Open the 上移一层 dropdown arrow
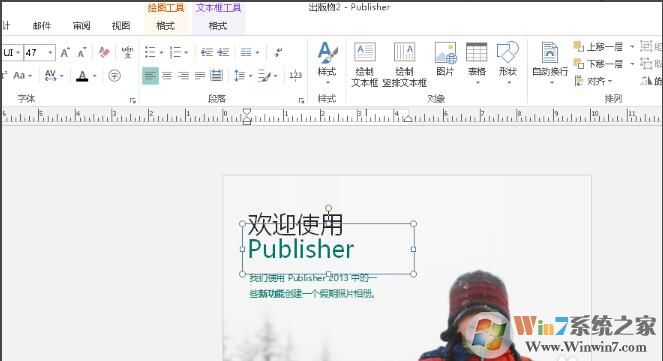The width and height of the screenshot is (663, 361). (x=632, y=46)
